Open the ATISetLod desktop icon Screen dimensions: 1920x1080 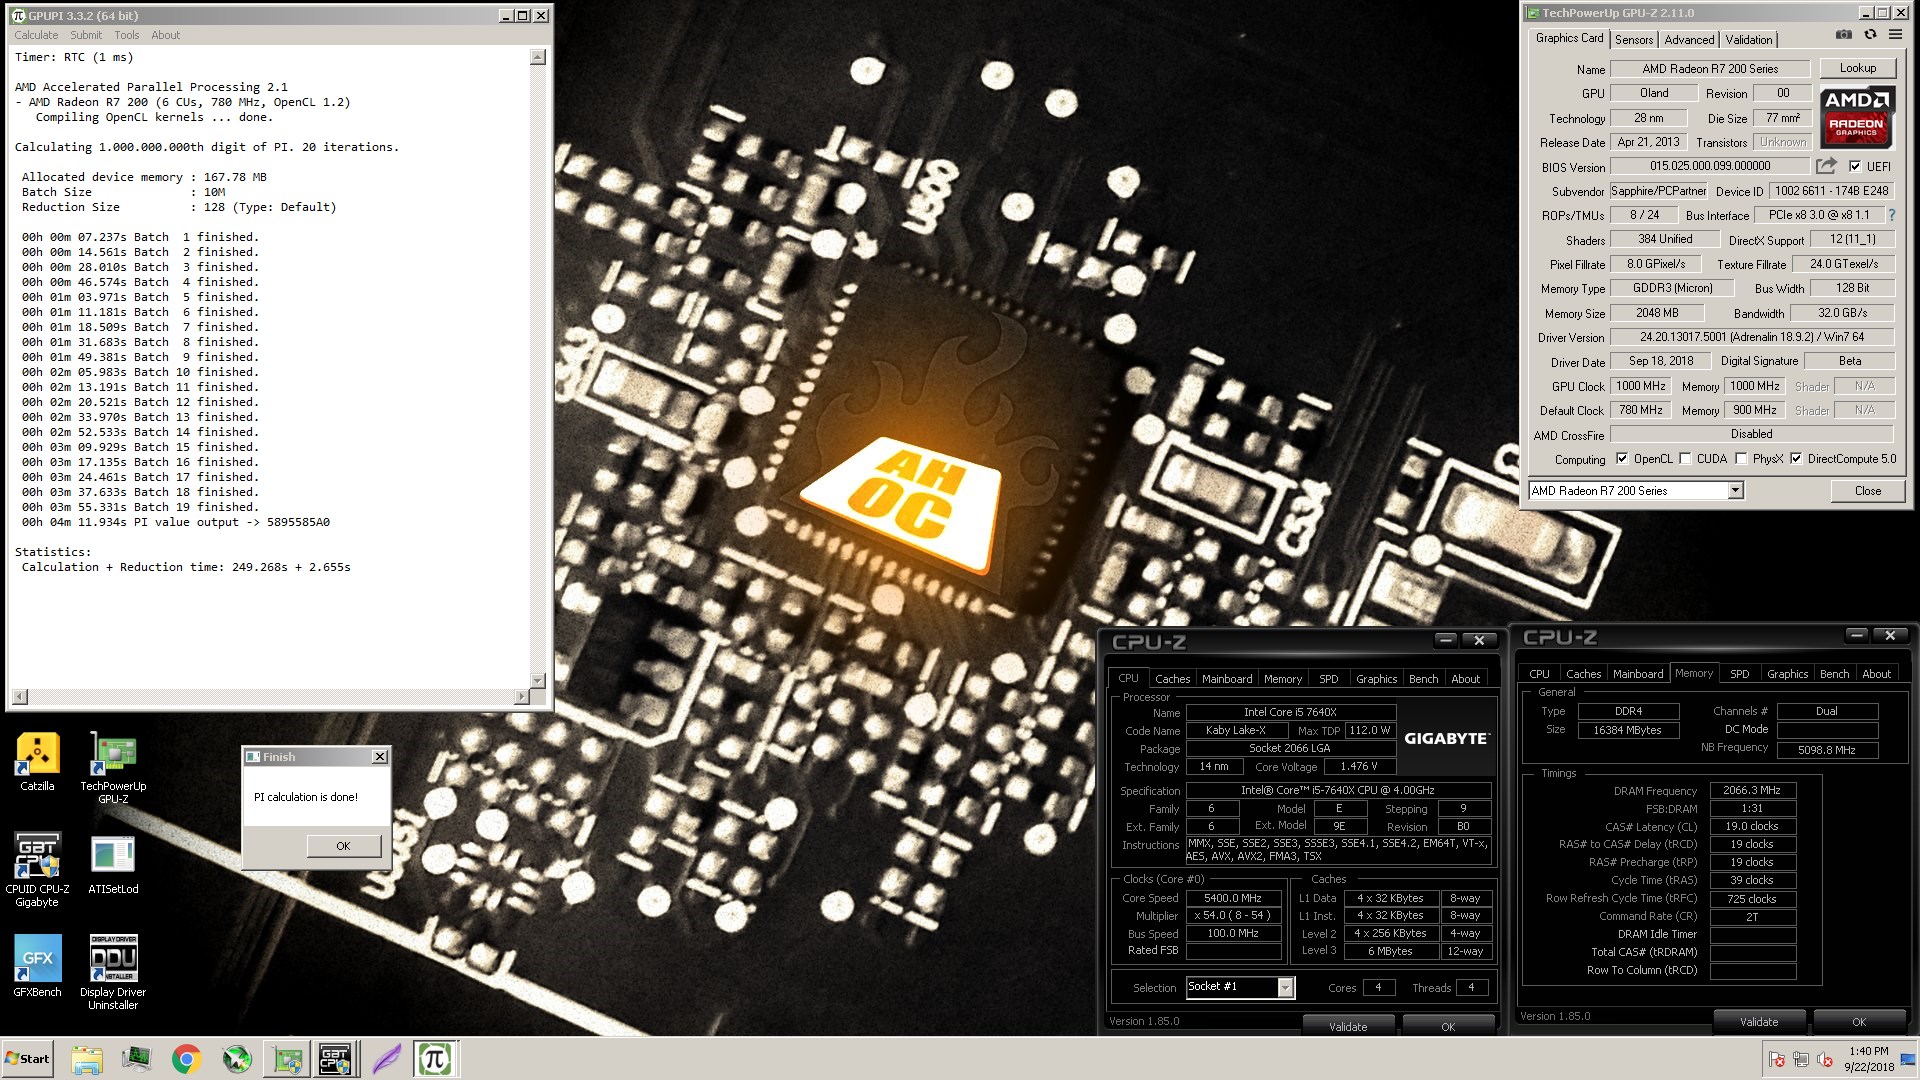(x=113, y=864)
